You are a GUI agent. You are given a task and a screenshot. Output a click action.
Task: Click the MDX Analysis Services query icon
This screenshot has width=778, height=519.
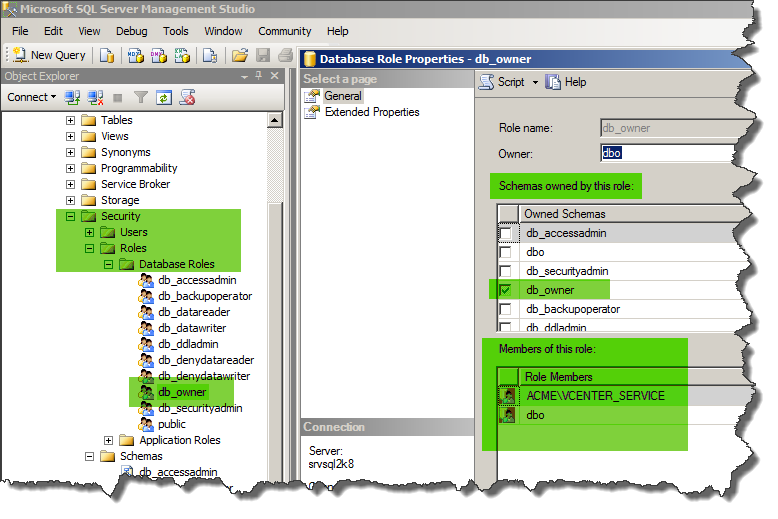point(135,55)
